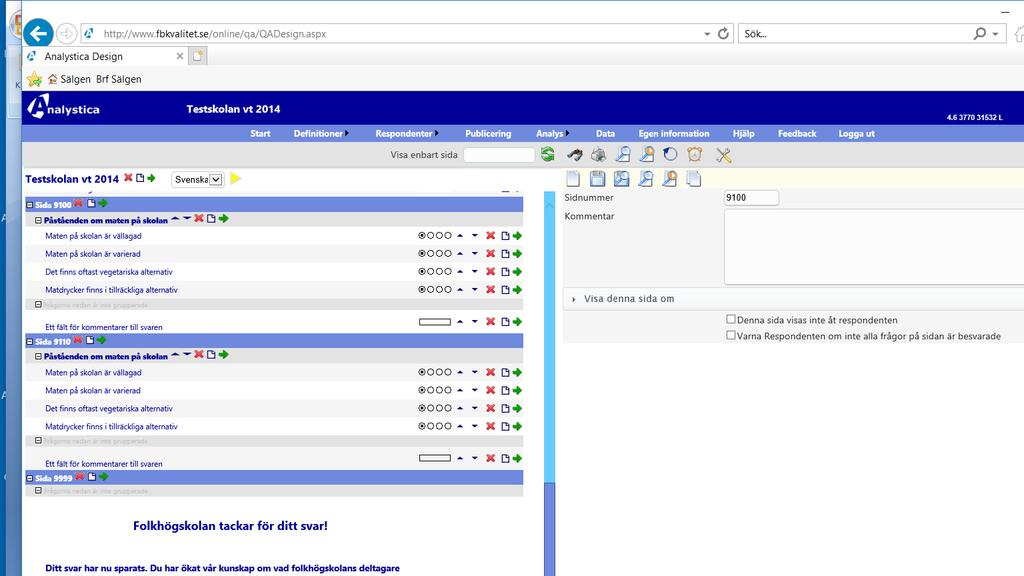
Task: Collapse the Sida 9110 section
Action: click(29, 342)
